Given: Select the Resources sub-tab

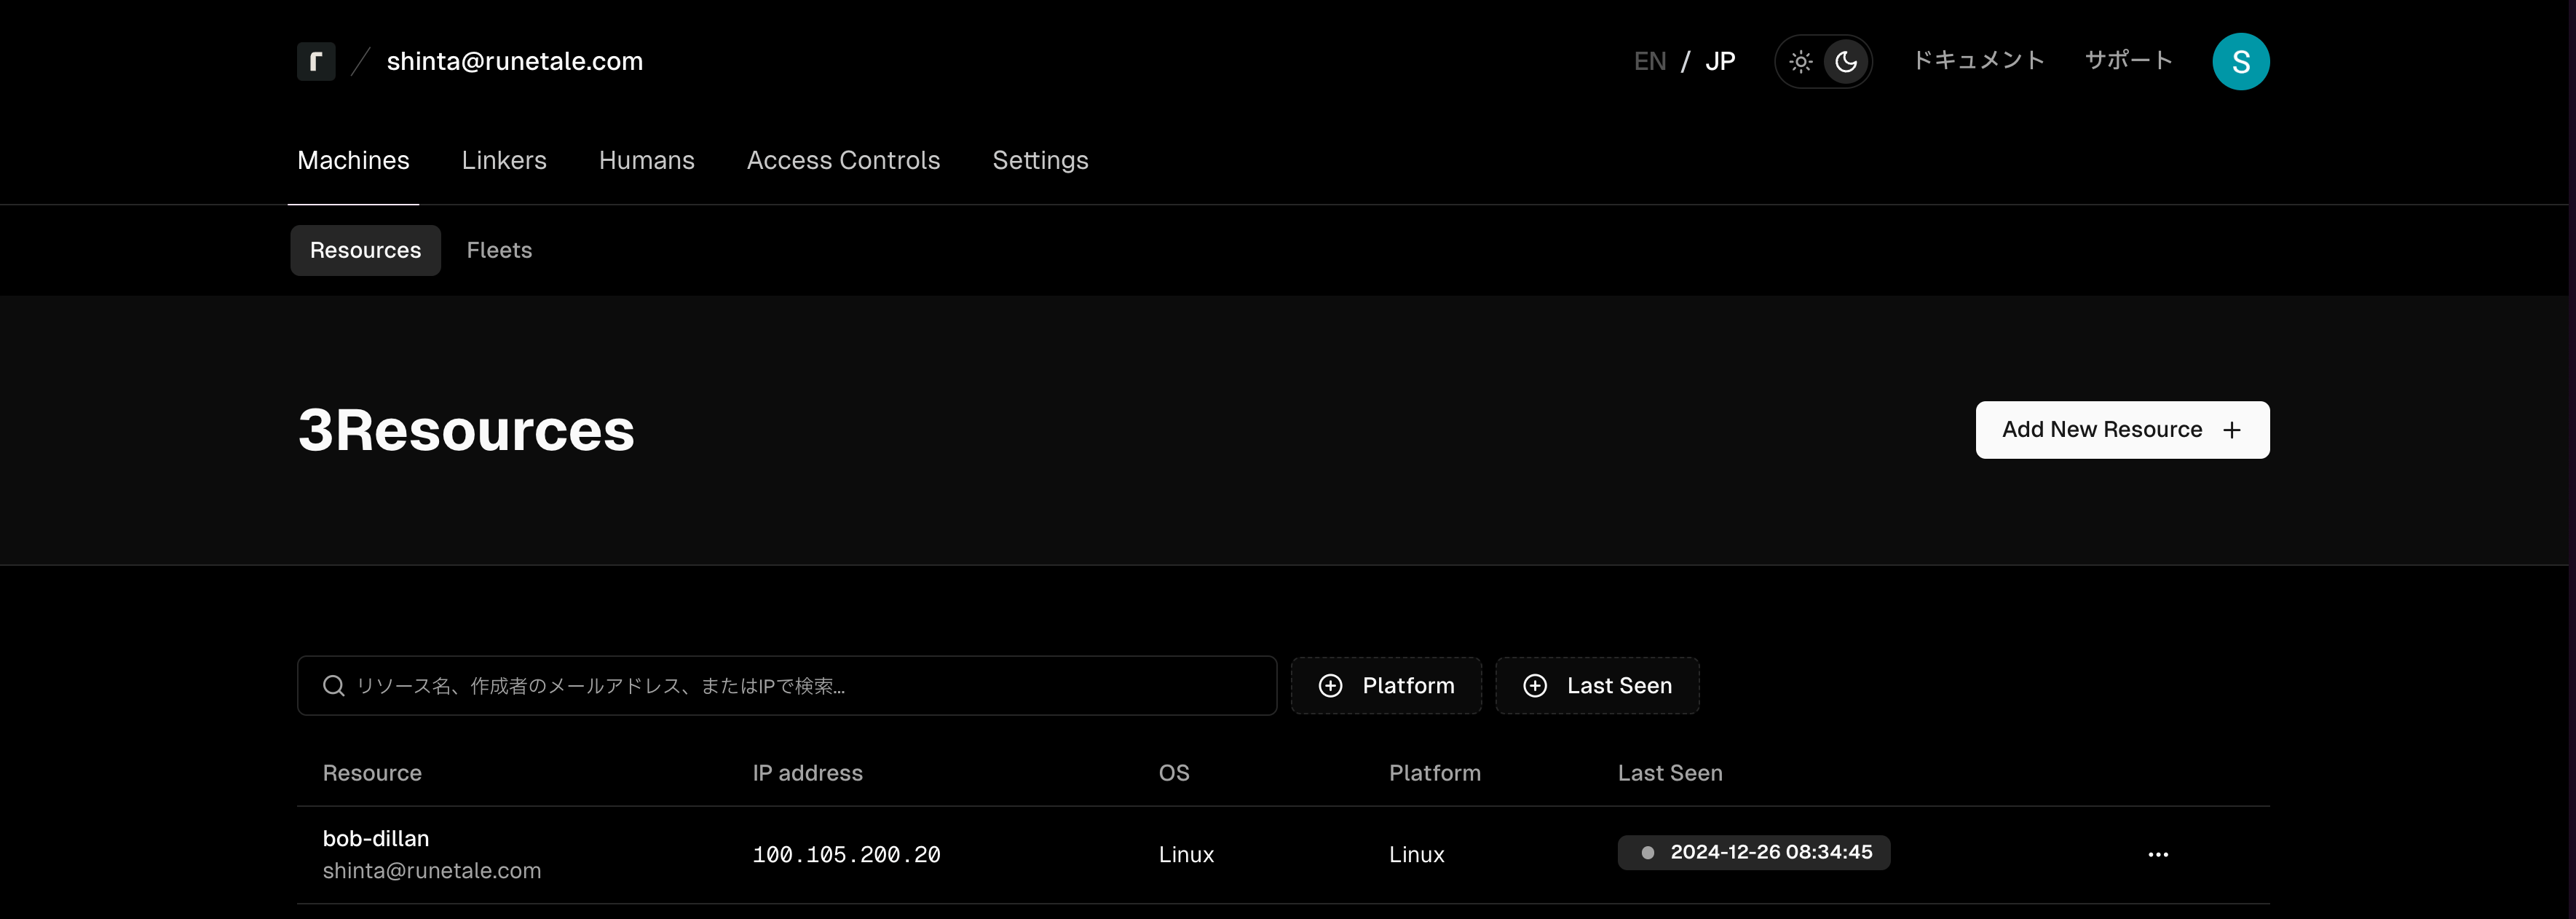Looking at the screenshot, I should (365, 251).
